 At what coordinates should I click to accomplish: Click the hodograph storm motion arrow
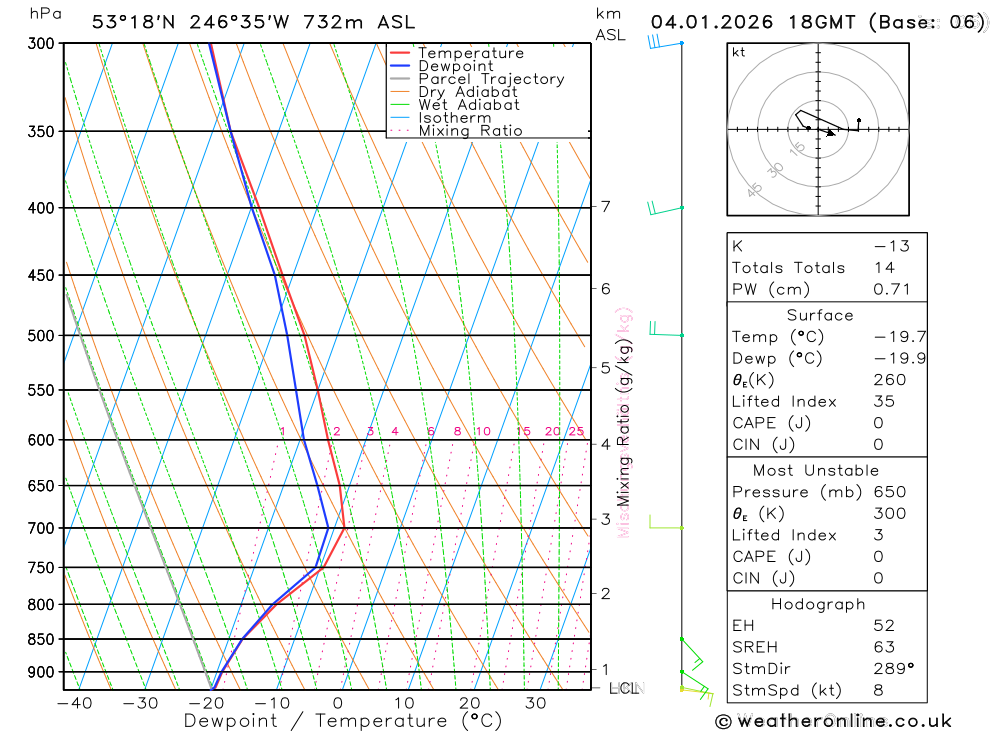830,133
